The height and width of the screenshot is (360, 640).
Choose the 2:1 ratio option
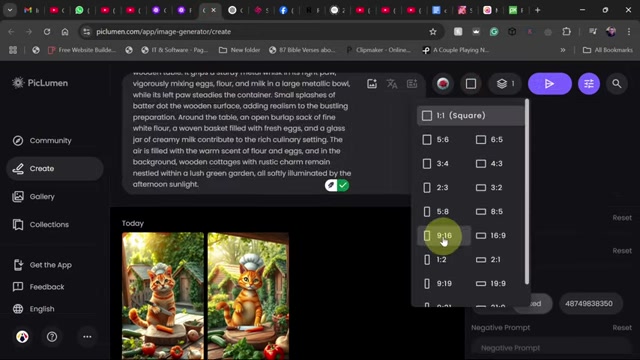(x=488, y=260)
